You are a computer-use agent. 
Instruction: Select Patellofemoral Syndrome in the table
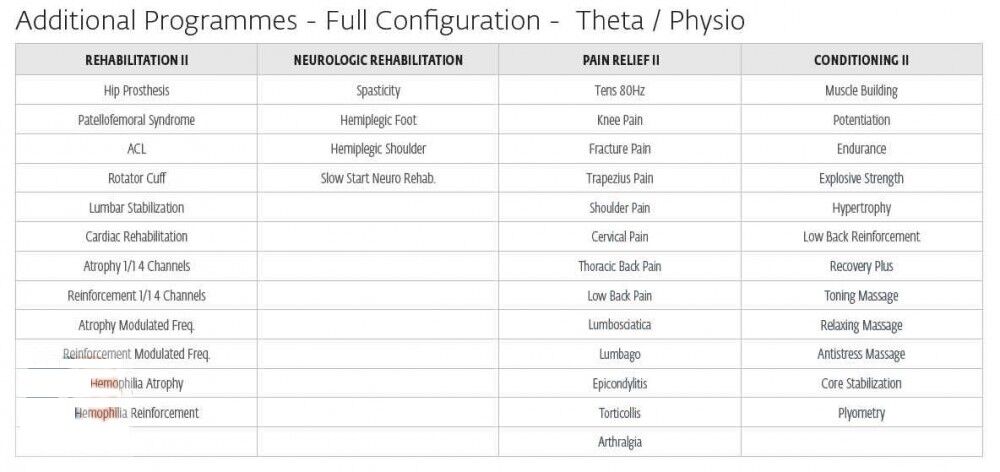click(x=137, y=120)
